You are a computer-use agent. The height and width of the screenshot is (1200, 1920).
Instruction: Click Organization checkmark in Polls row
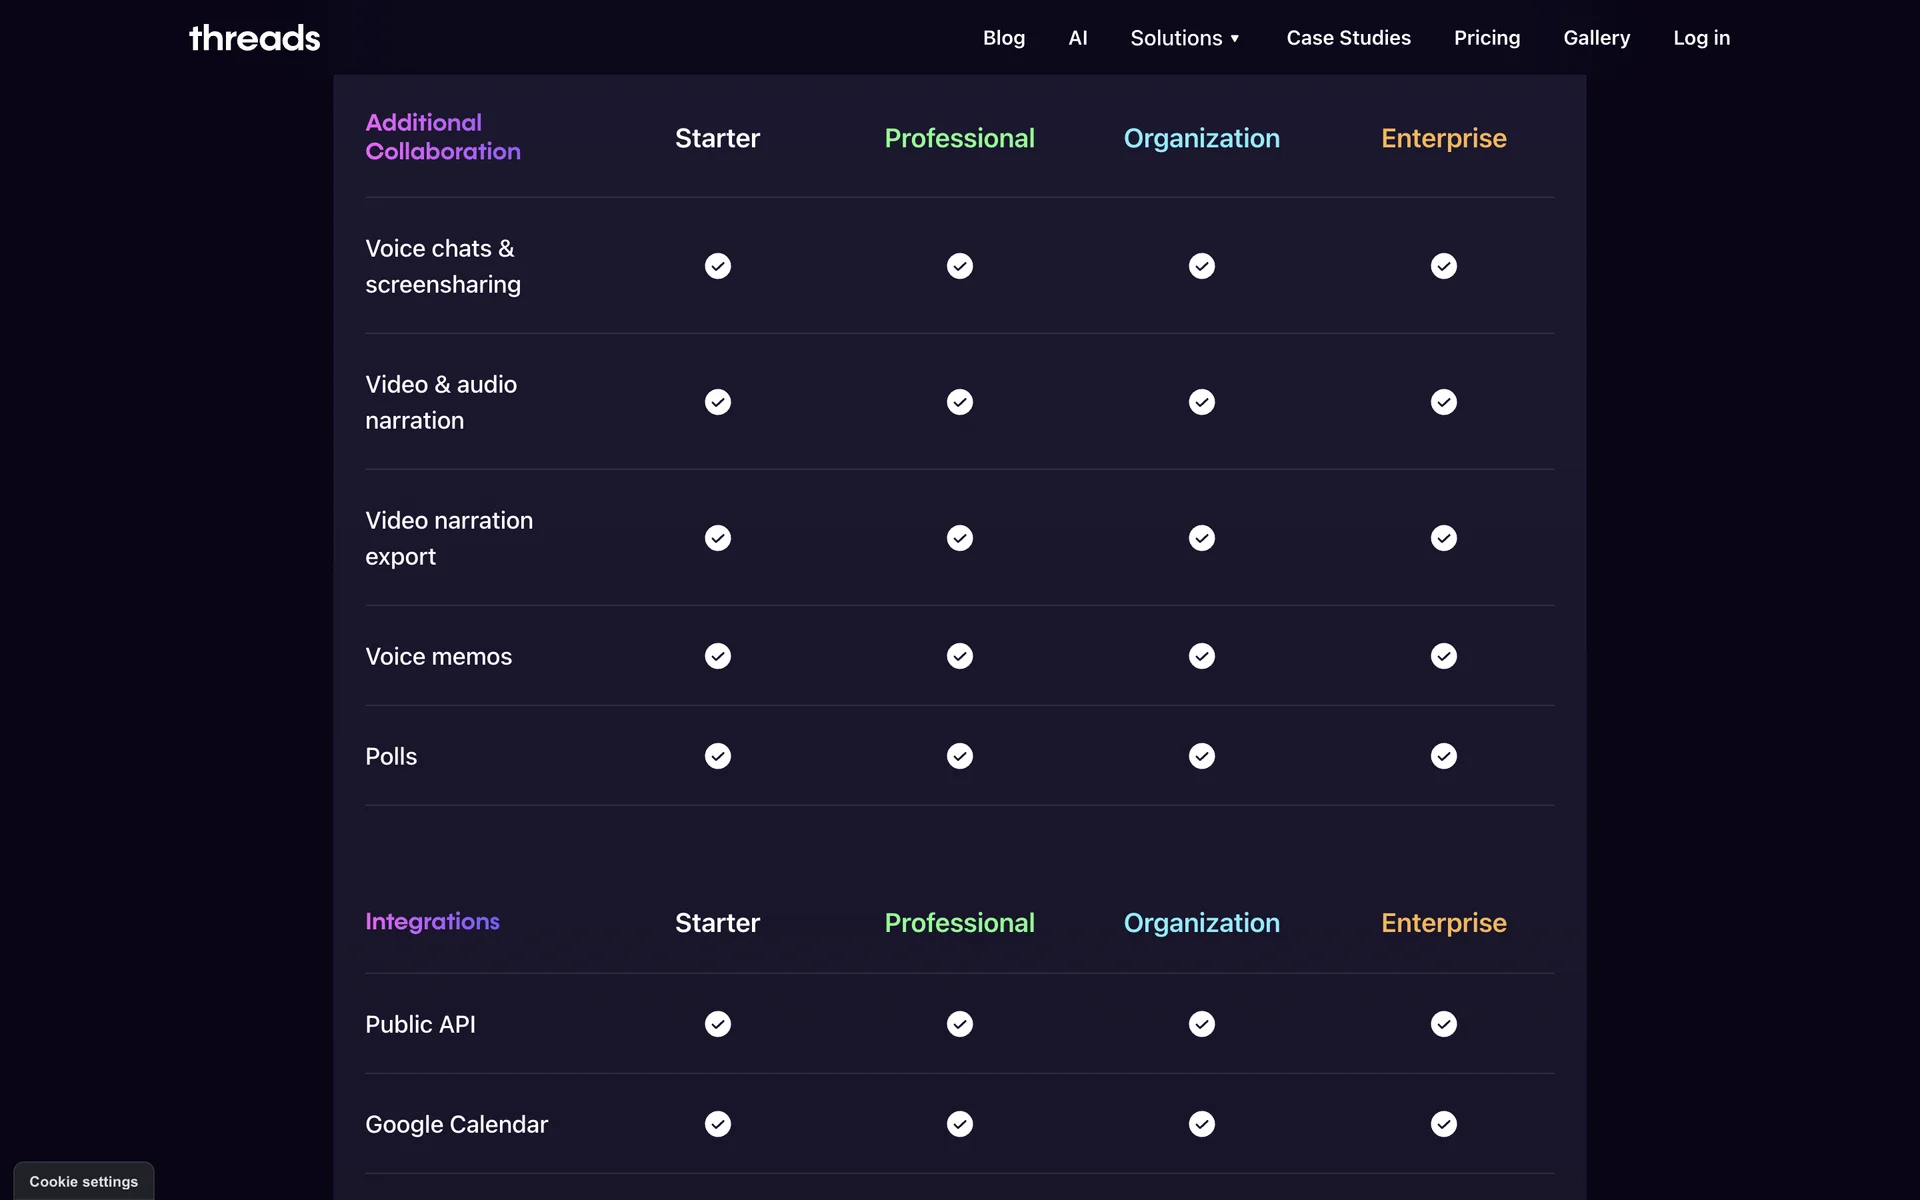point(1201,756)
